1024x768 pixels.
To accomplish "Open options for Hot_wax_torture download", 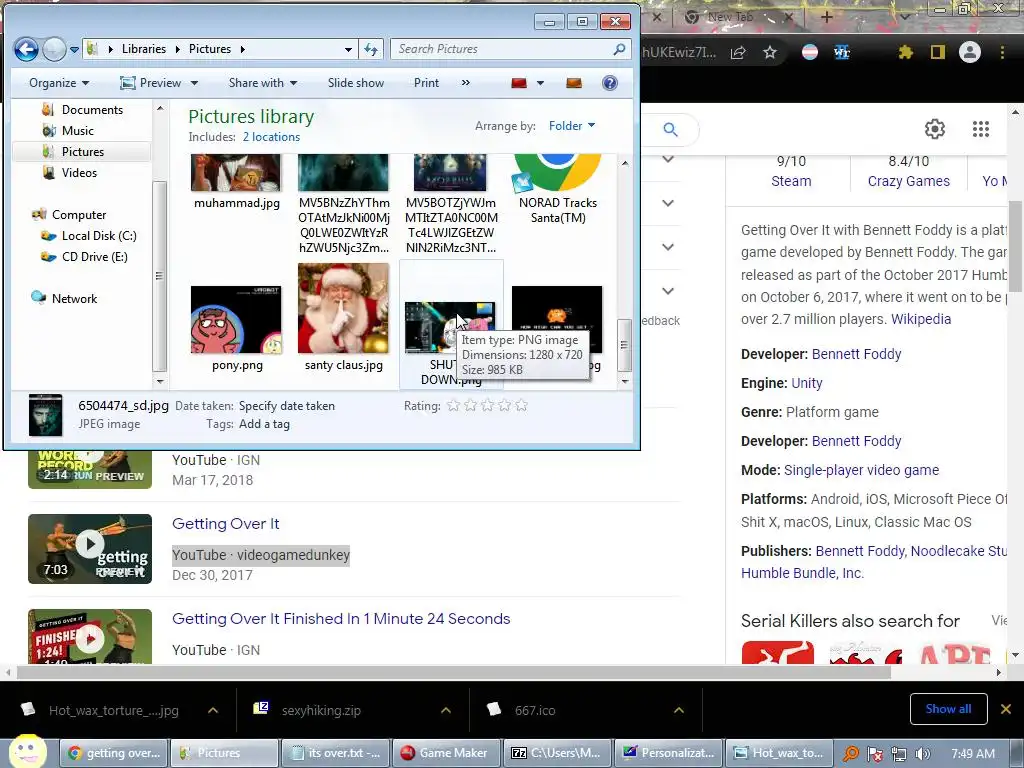I will [213, 710].
